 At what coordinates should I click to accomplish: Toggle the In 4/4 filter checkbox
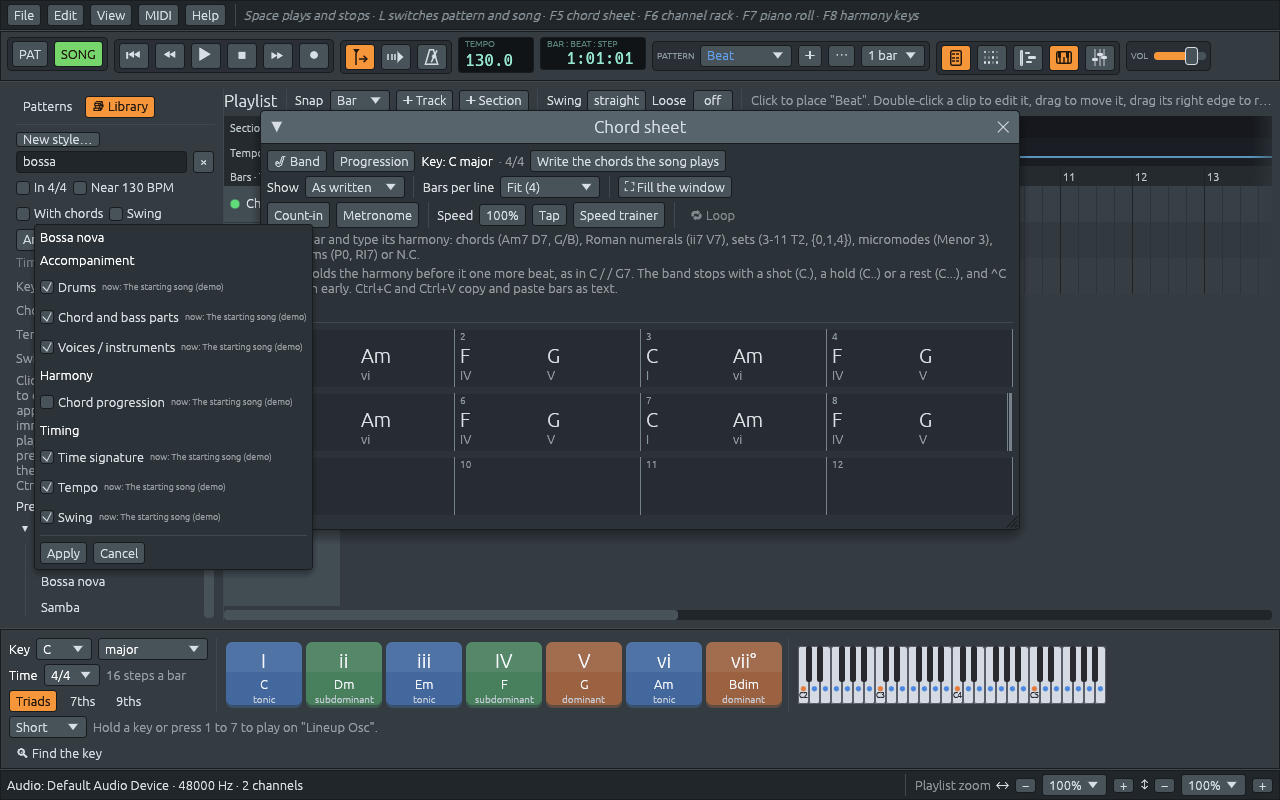click(23, 187)
